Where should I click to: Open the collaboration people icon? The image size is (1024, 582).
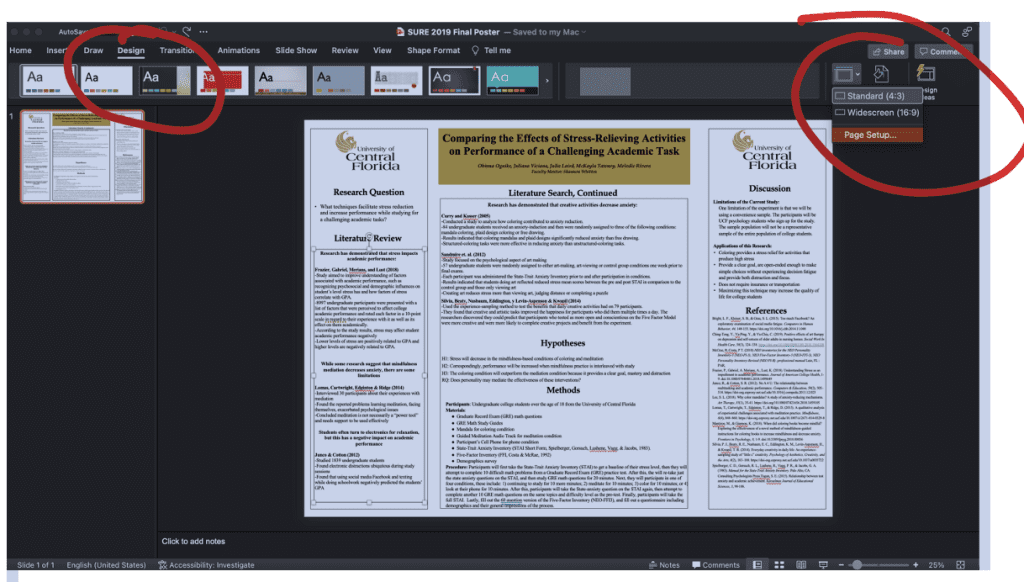coord(967,31)
